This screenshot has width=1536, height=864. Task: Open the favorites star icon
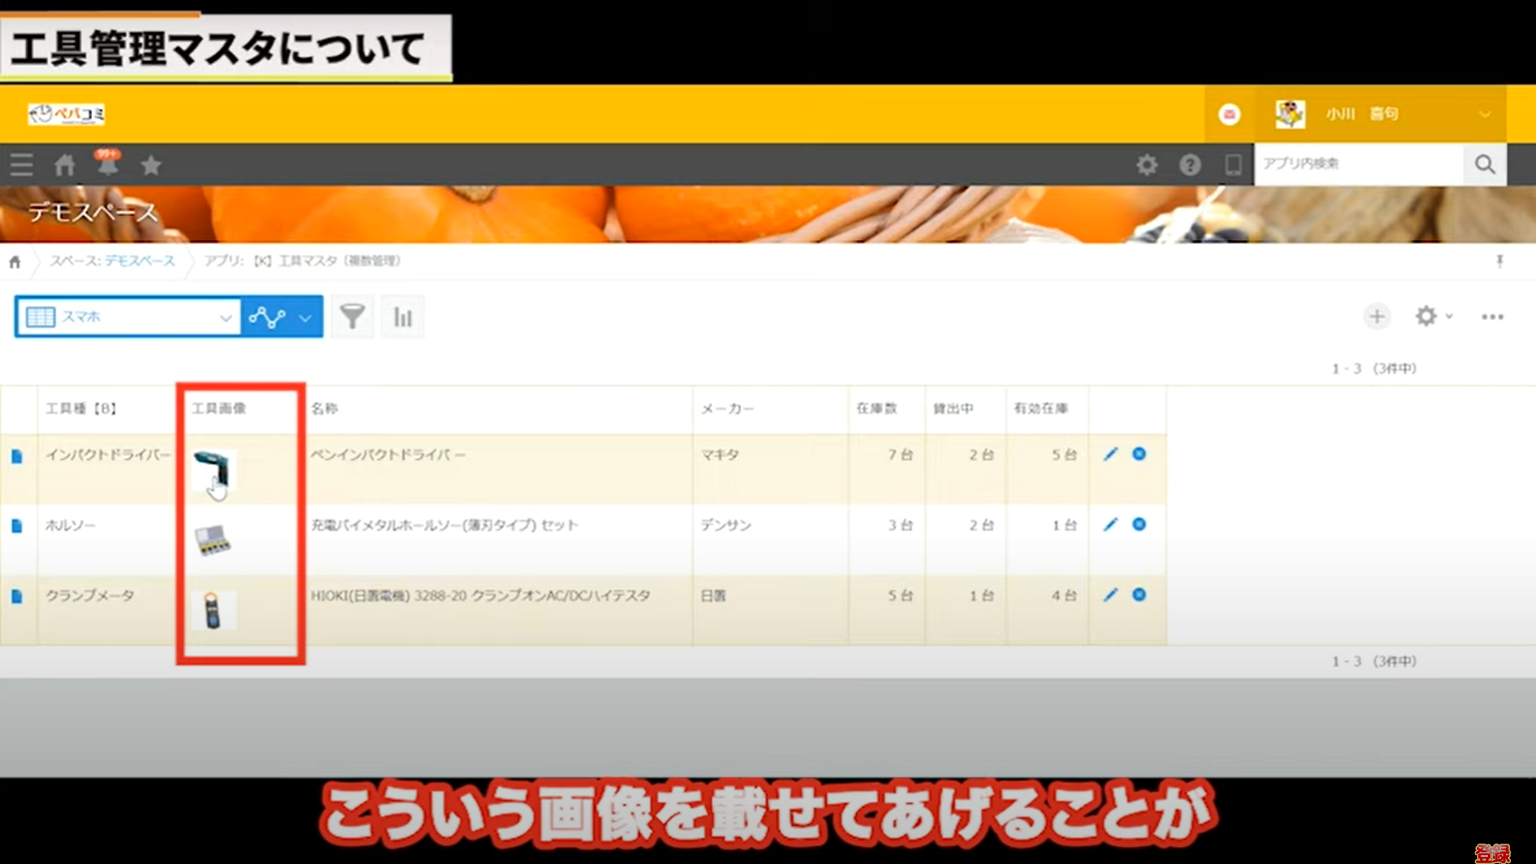[x=151, y=165]
